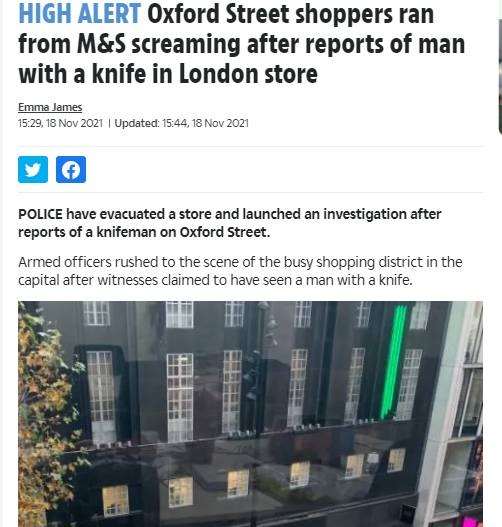The height and width of the screenshot is (527, 502).
Task: Click the bold word POLICE in the intro
Action: coord(40,214)
